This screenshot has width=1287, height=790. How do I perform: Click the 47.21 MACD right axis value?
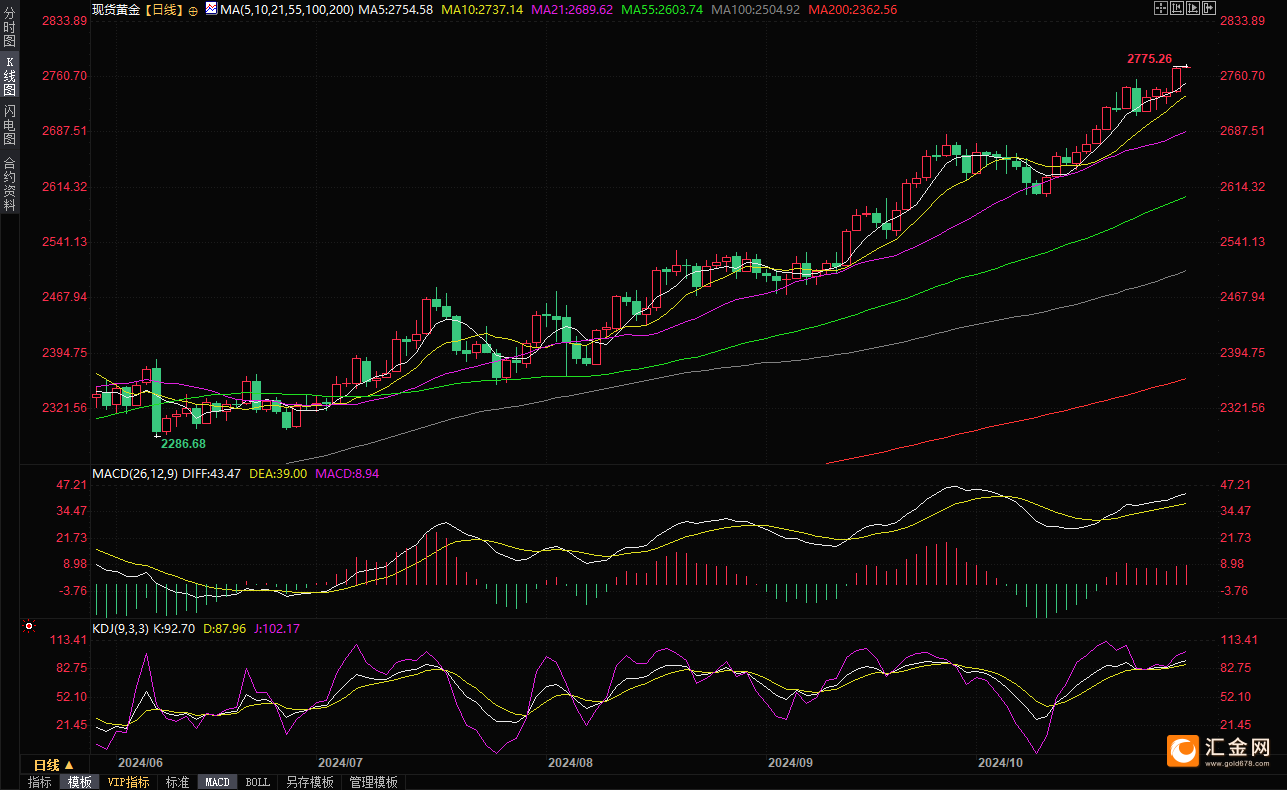click(1237, 485)
